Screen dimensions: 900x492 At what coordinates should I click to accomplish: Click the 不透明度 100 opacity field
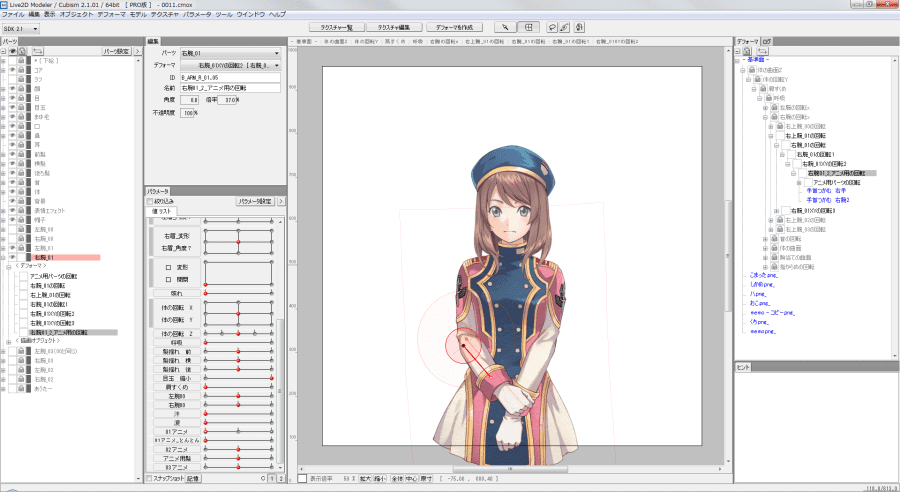click(187, 113)
